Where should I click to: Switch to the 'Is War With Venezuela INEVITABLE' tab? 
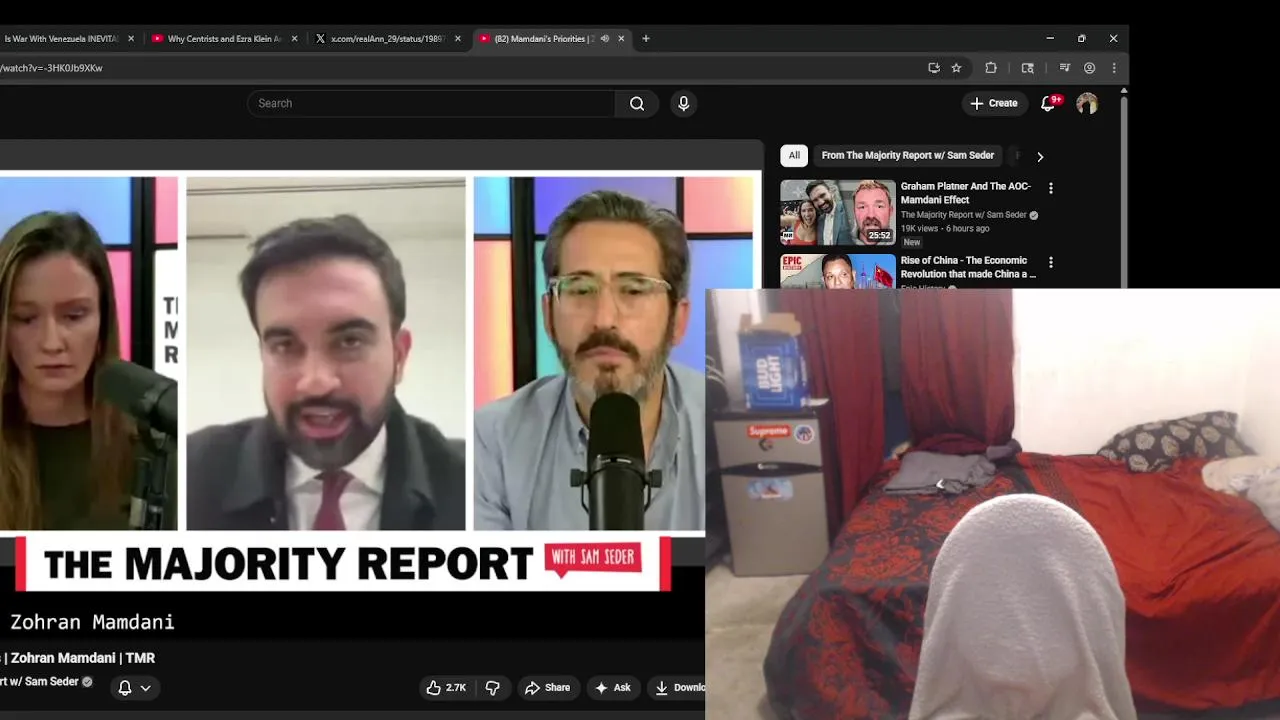click(x=61, y=39)
